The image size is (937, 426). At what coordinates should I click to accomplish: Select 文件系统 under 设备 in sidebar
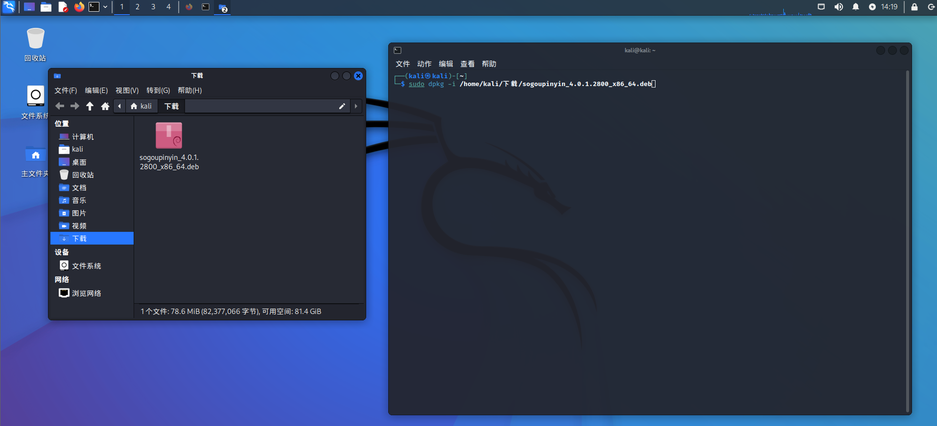92,266
